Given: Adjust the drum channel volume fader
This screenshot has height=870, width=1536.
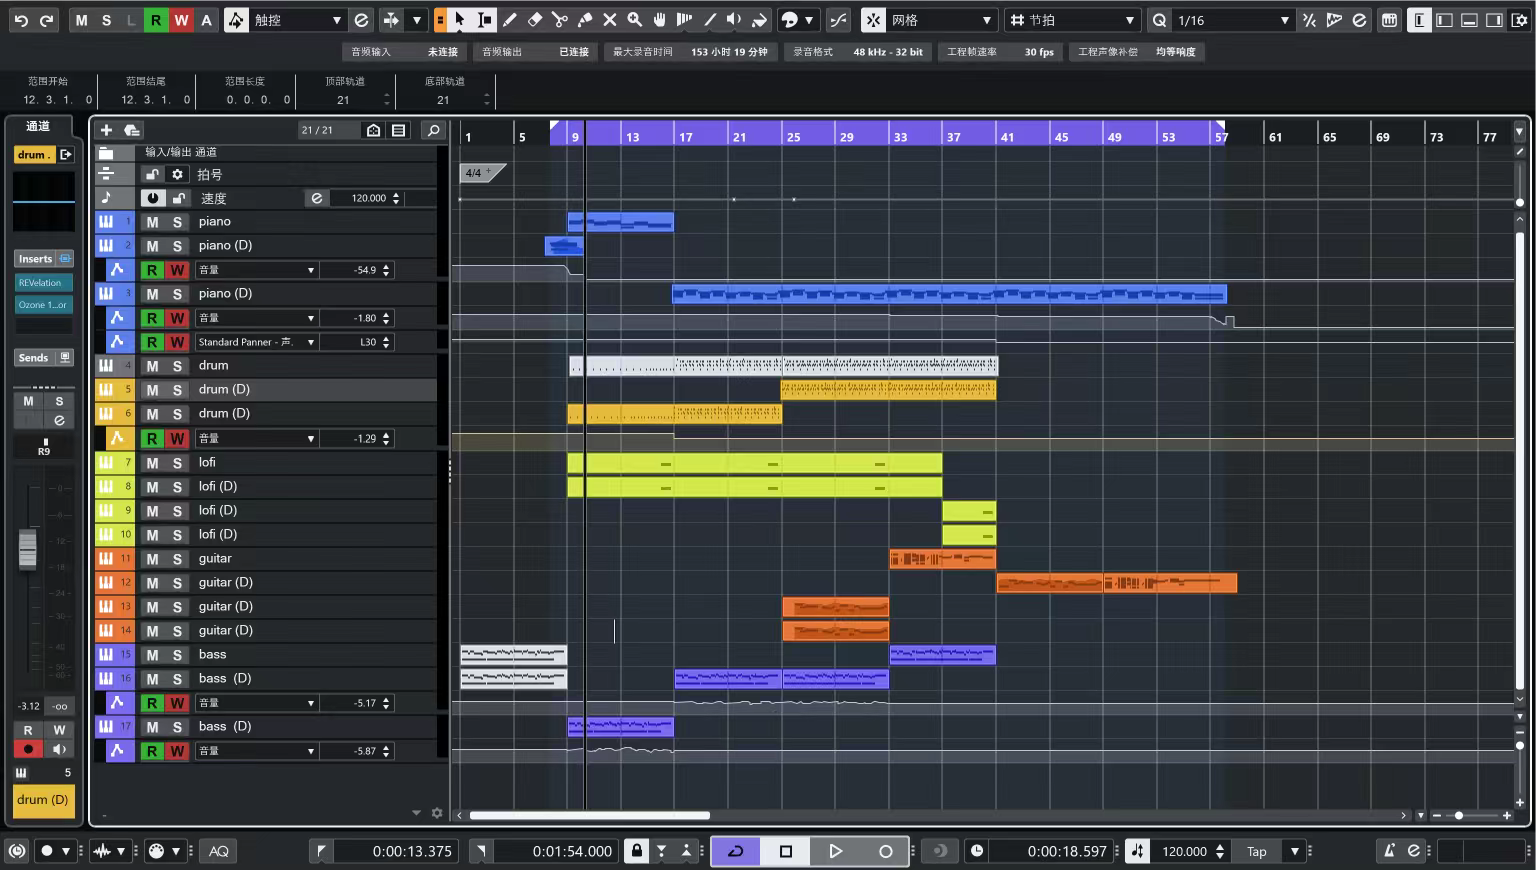Looking at the screenshot, I should pos(28,548).
